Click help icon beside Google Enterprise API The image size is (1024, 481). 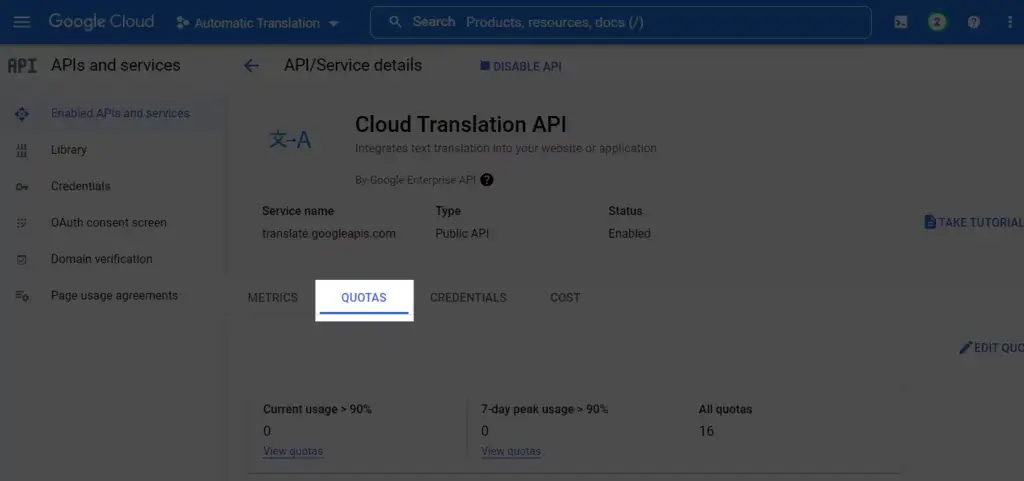(487, 180)
